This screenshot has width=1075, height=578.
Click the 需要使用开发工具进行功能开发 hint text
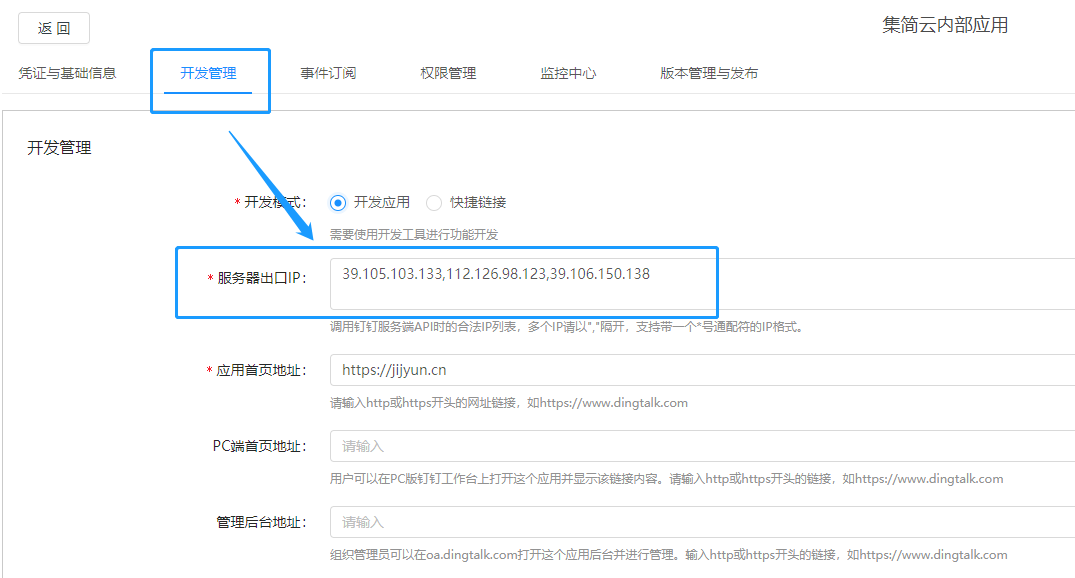(x=414, y=234)
